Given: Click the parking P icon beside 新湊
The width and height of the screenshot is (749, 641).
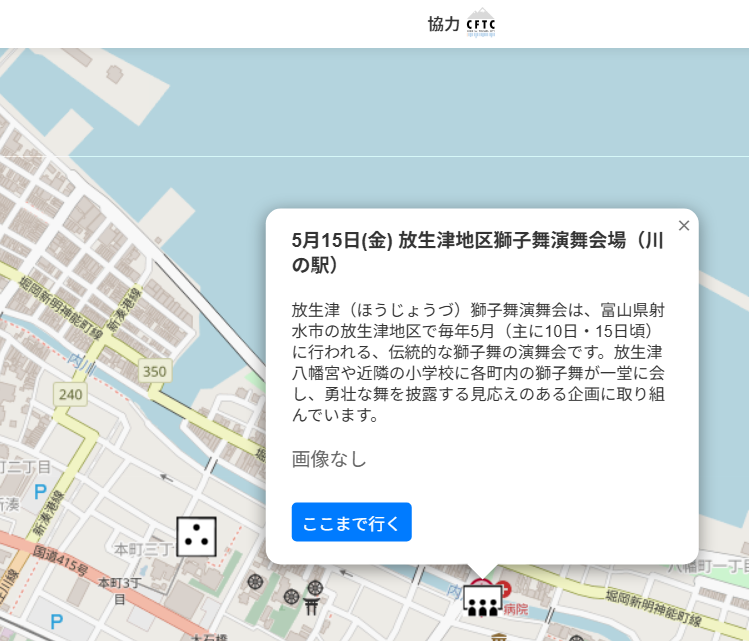Looking at the screenshot, I should coord(41,491).
